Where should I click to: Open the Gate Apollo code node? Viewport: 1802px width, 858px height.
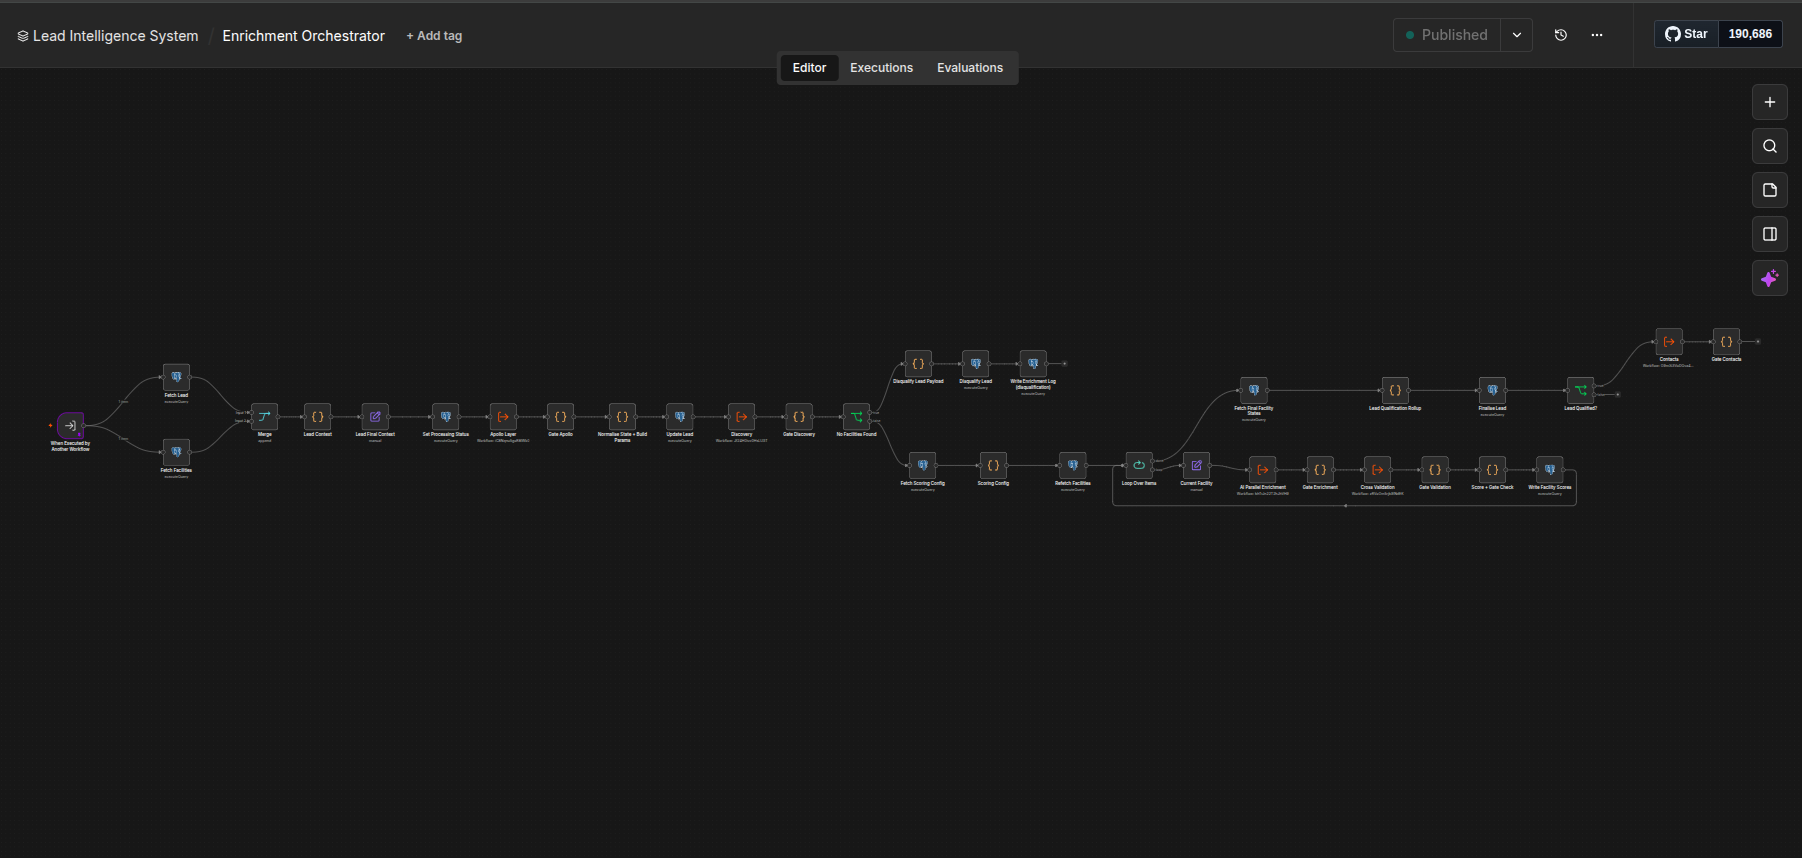click(x=560, y=416)
